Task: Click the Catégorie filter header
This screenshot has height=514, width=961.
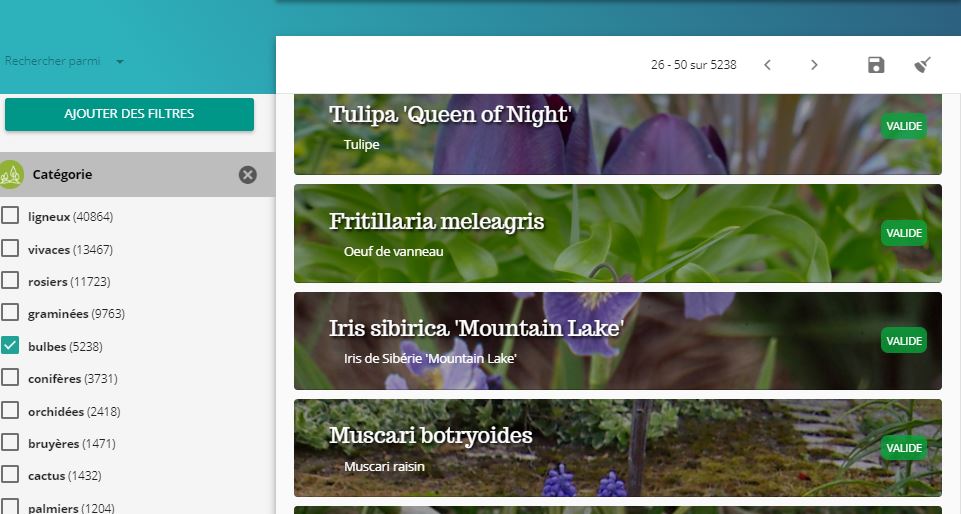Action: [x=137, y=175]
